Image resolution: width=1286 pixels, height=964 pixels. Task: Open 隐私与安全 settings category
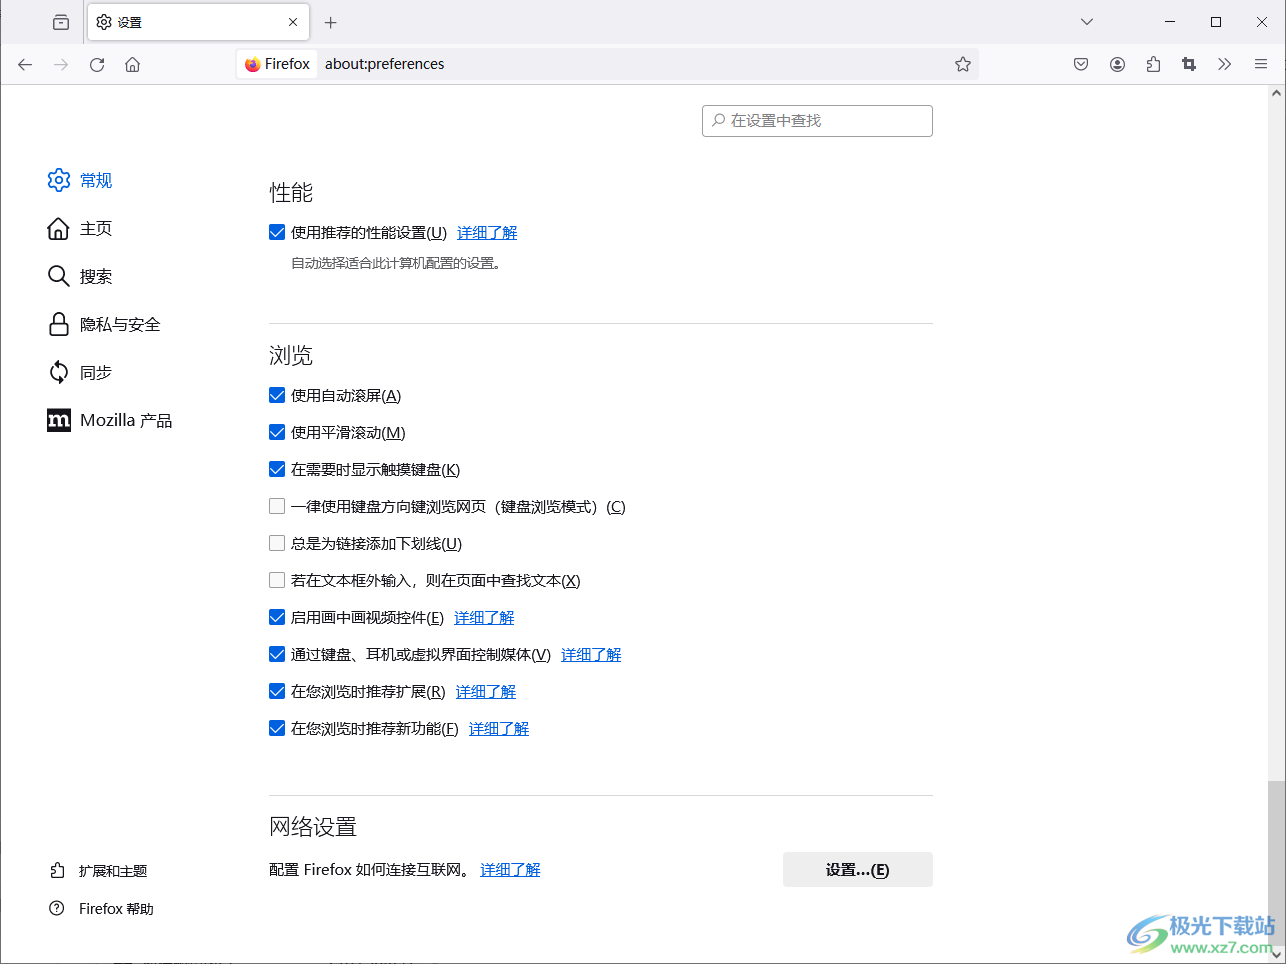[105, 324]
